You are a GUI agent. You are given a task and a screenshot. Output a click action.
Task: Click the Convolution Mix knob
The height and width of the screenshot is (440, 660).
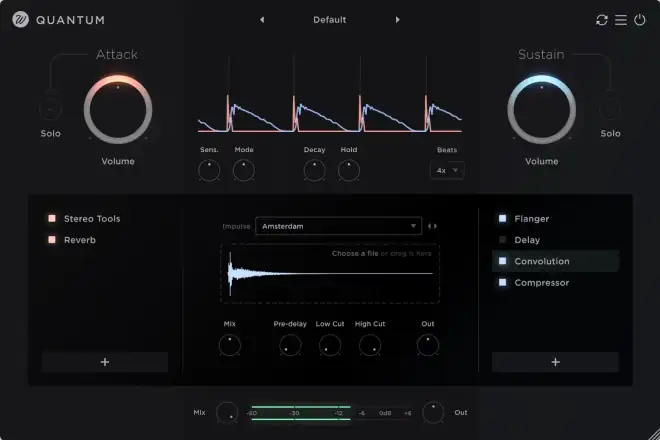click(x=230, y=345)
